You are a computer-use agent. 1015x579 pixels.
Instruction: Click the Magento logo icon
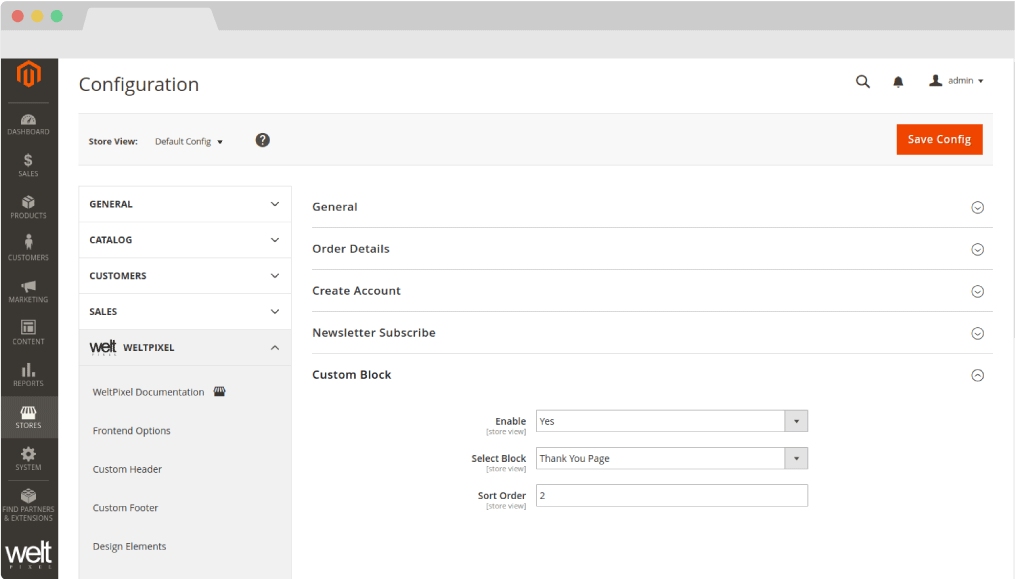click(x=29, y=74)
